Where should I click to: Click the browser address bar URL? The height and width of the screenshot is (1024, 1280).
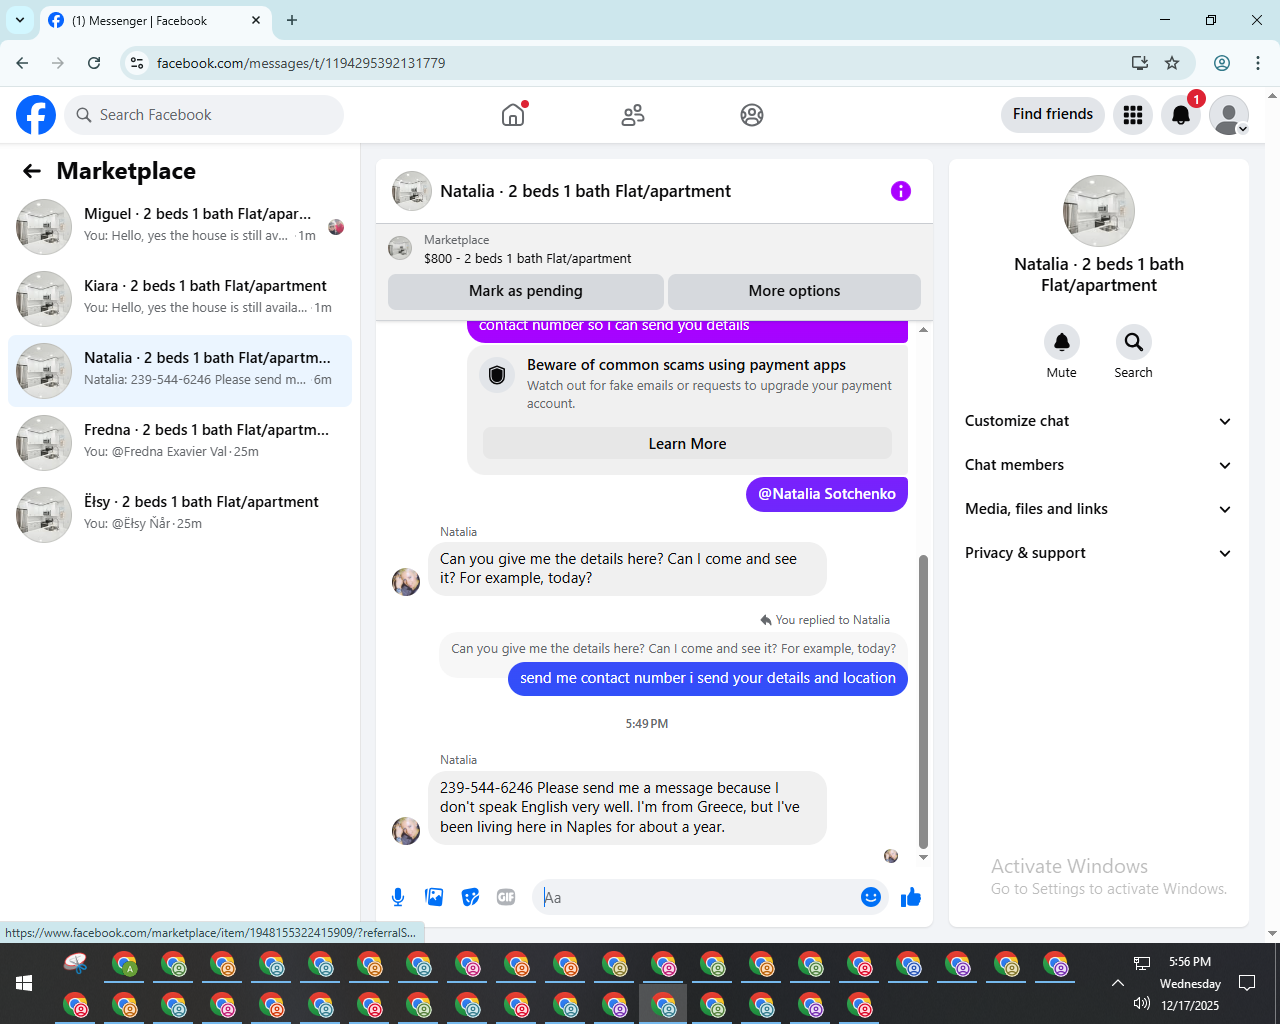coord(301,63)
